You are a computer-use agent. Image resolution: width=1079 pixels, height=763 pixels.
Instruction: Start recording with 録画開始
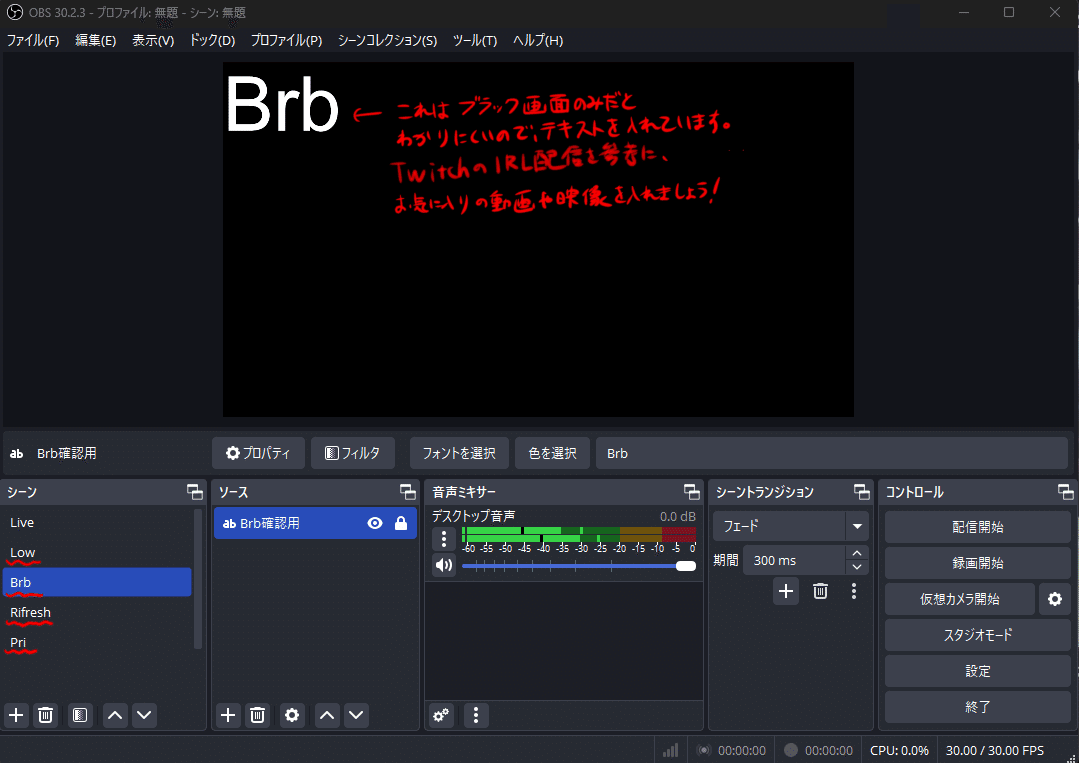pyautogui.click(x=978, y=563)
